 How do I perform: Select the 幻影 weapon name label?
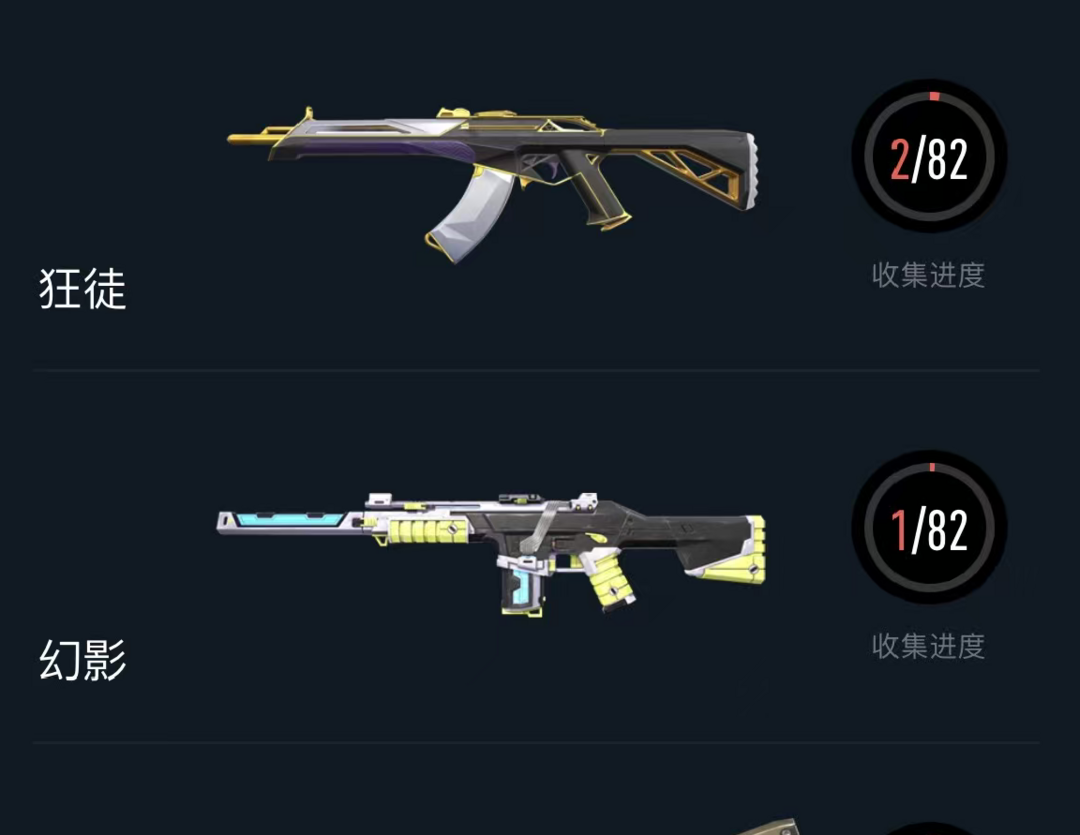click(83, 660)
